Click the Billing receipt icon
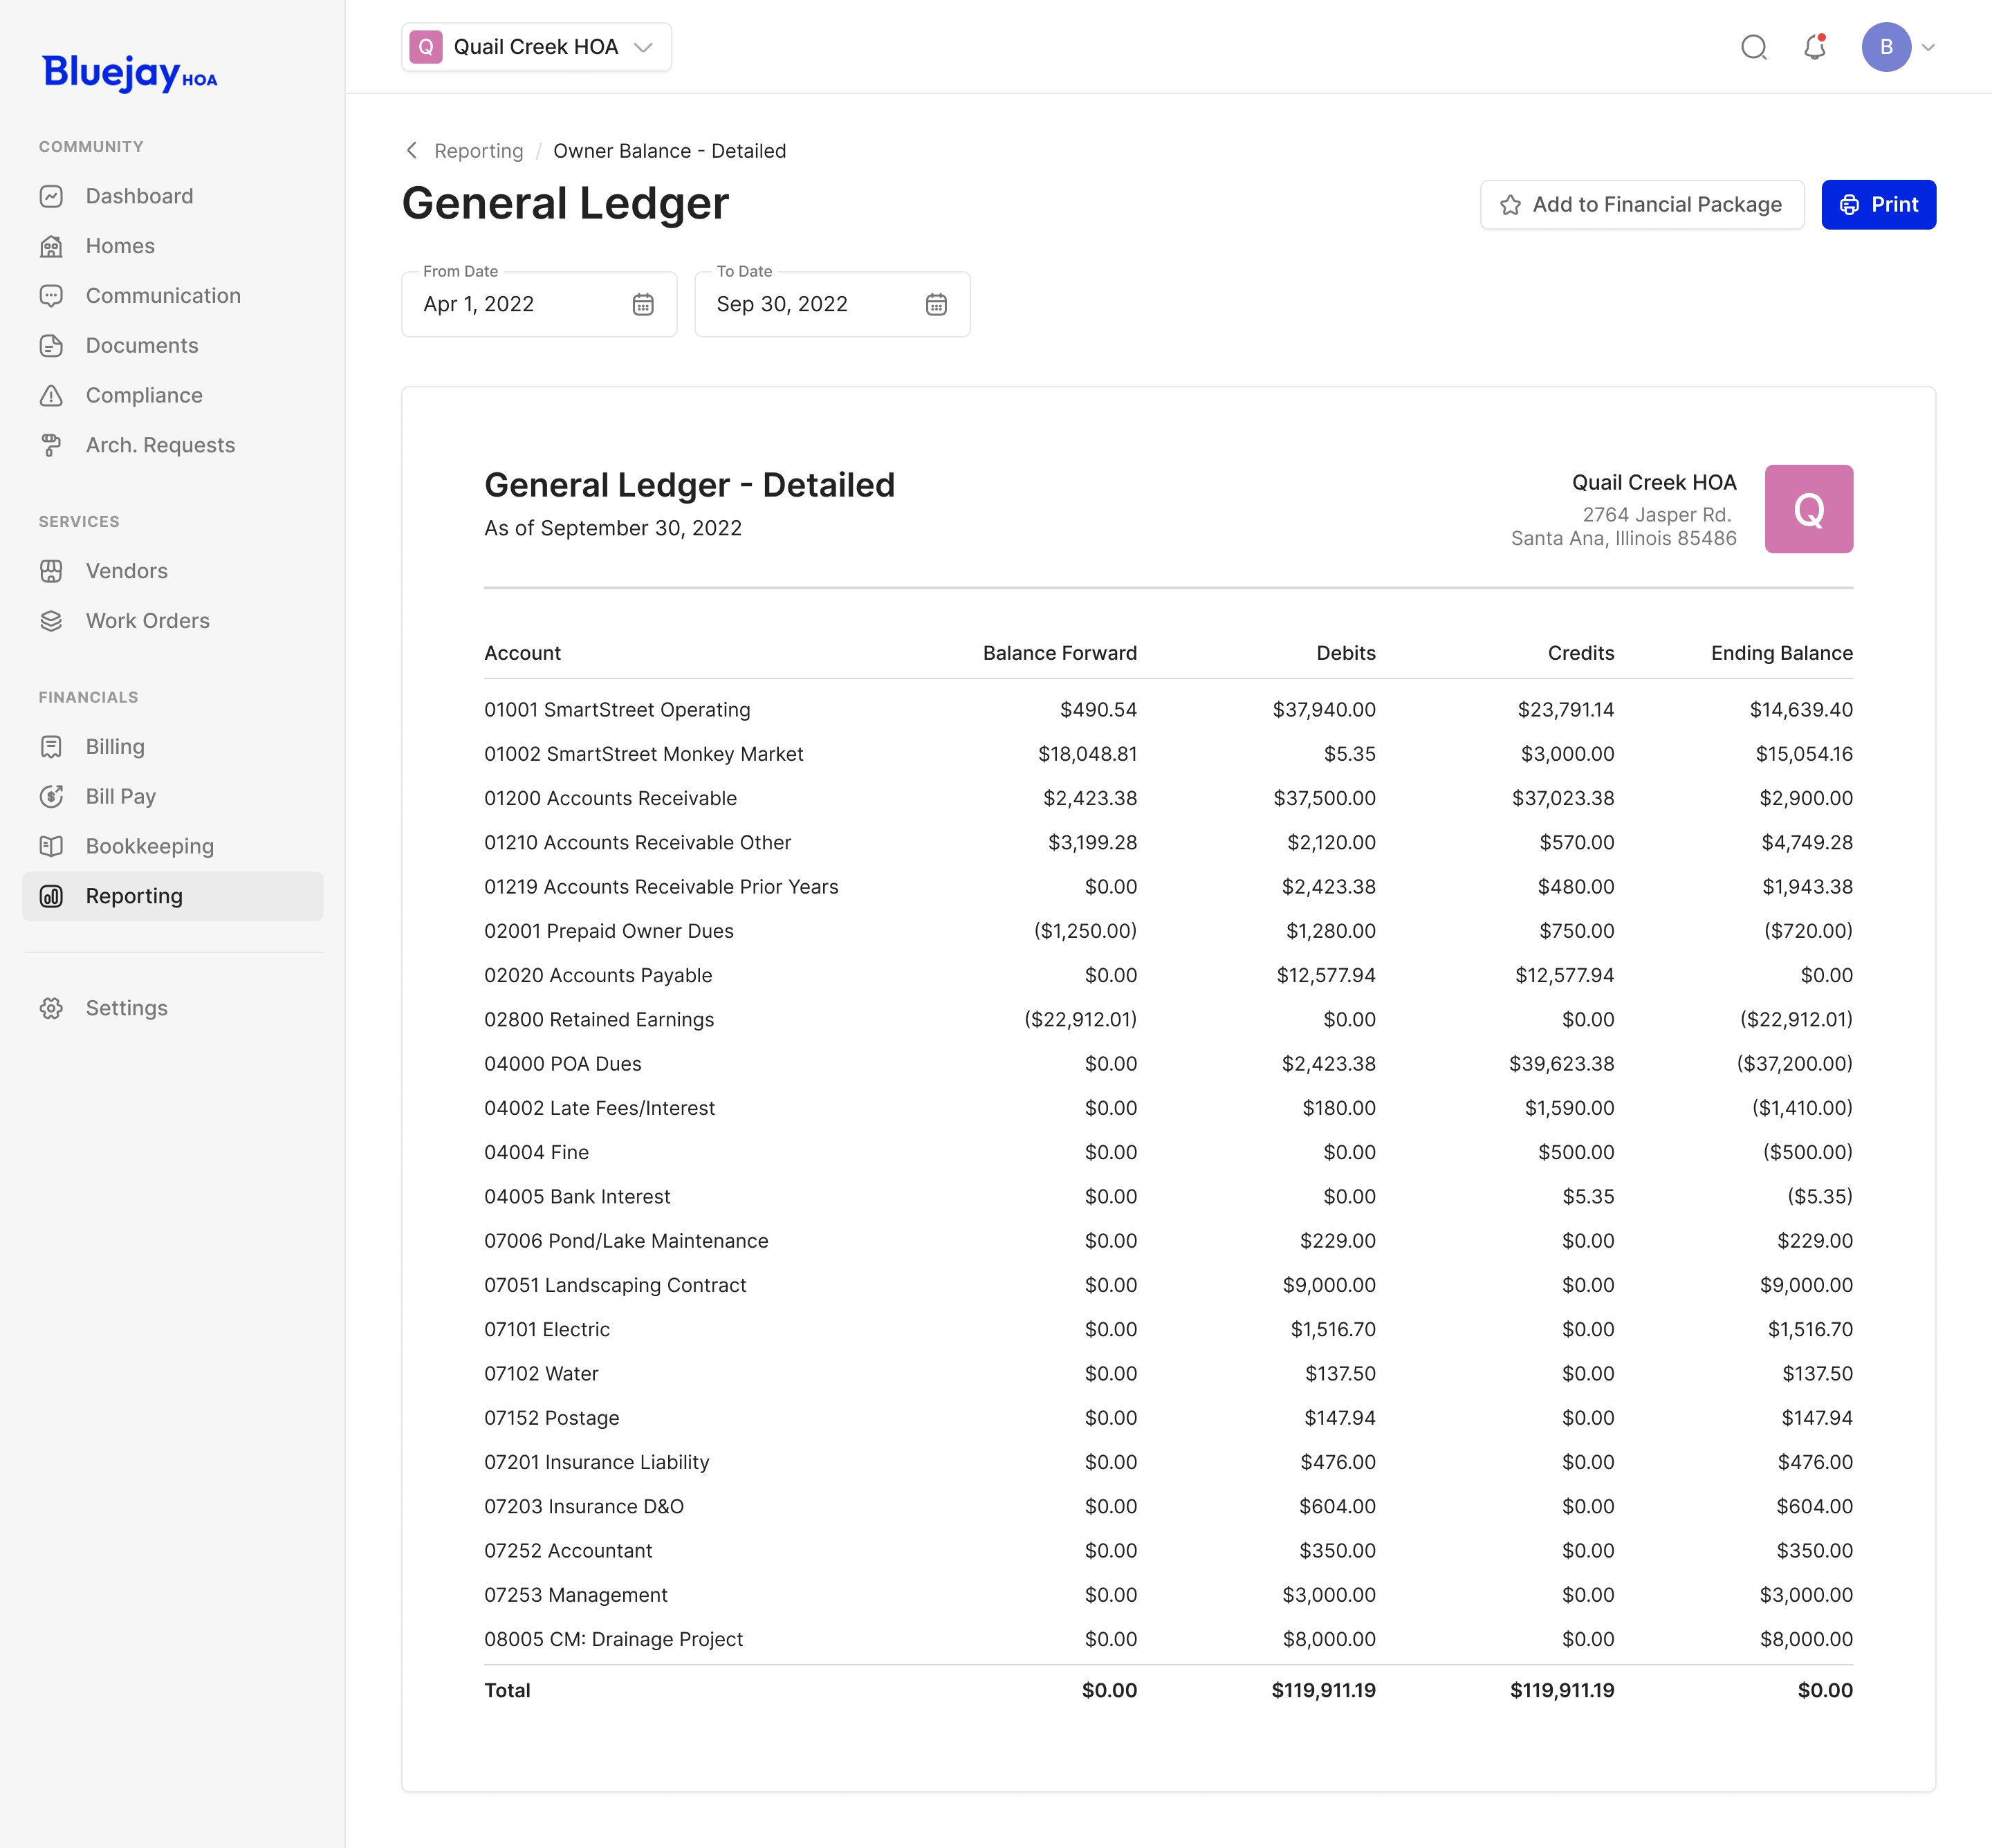 [51, 747]
